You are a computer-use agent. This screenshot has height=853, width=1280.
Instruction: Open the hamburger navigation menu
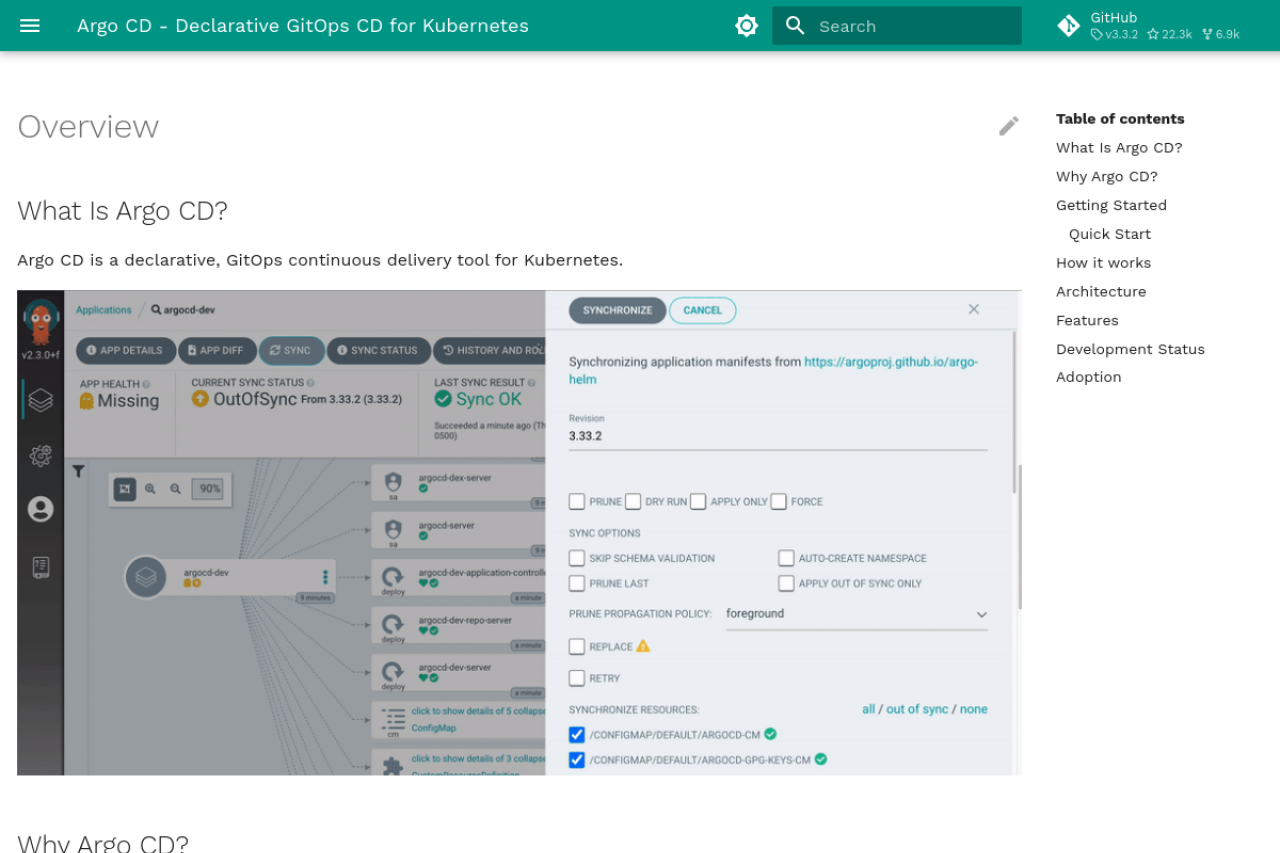[x=30, y=26]
